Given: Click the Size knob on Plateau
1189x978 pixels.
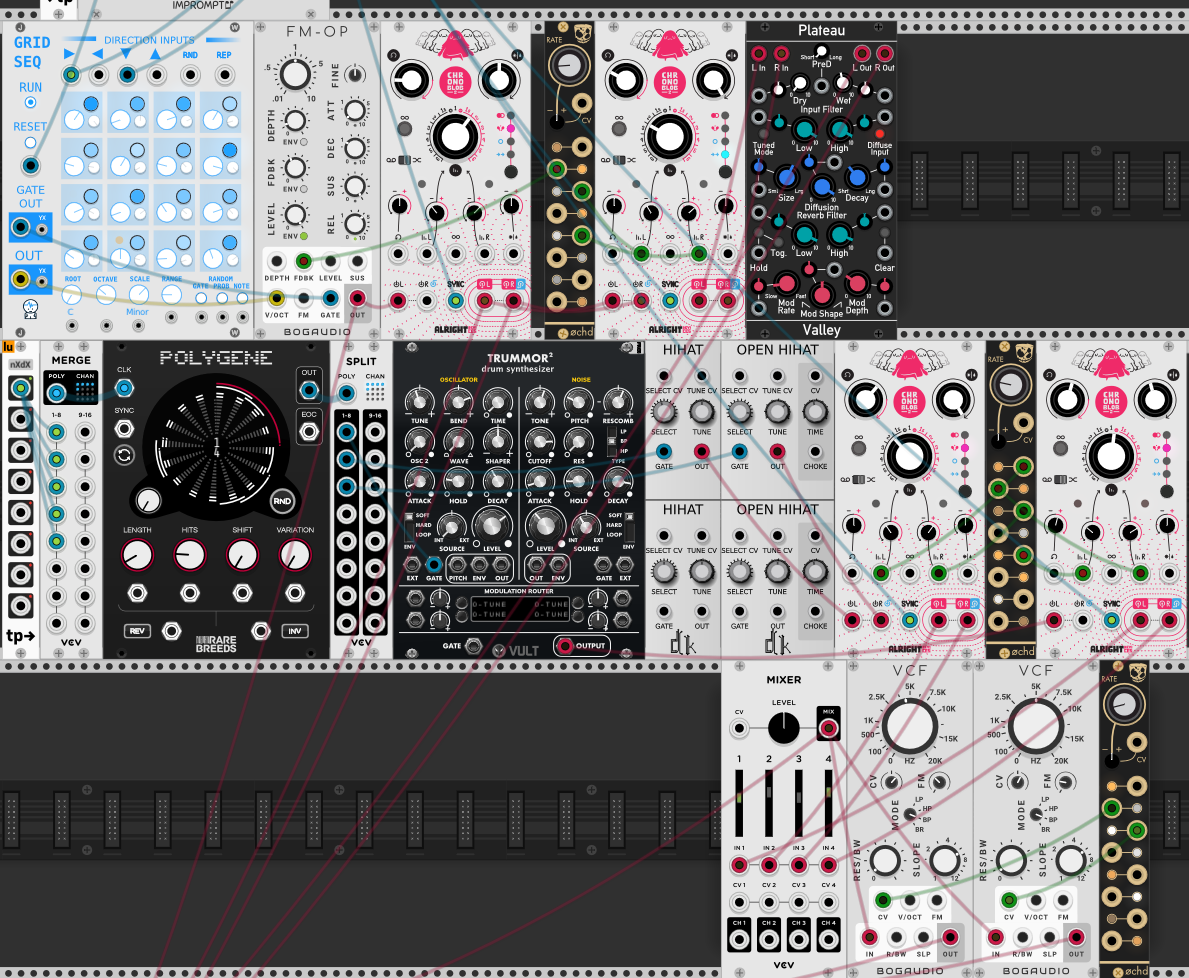Looking at the screenshot, I should pyautogui.click(x=786, y=177).
